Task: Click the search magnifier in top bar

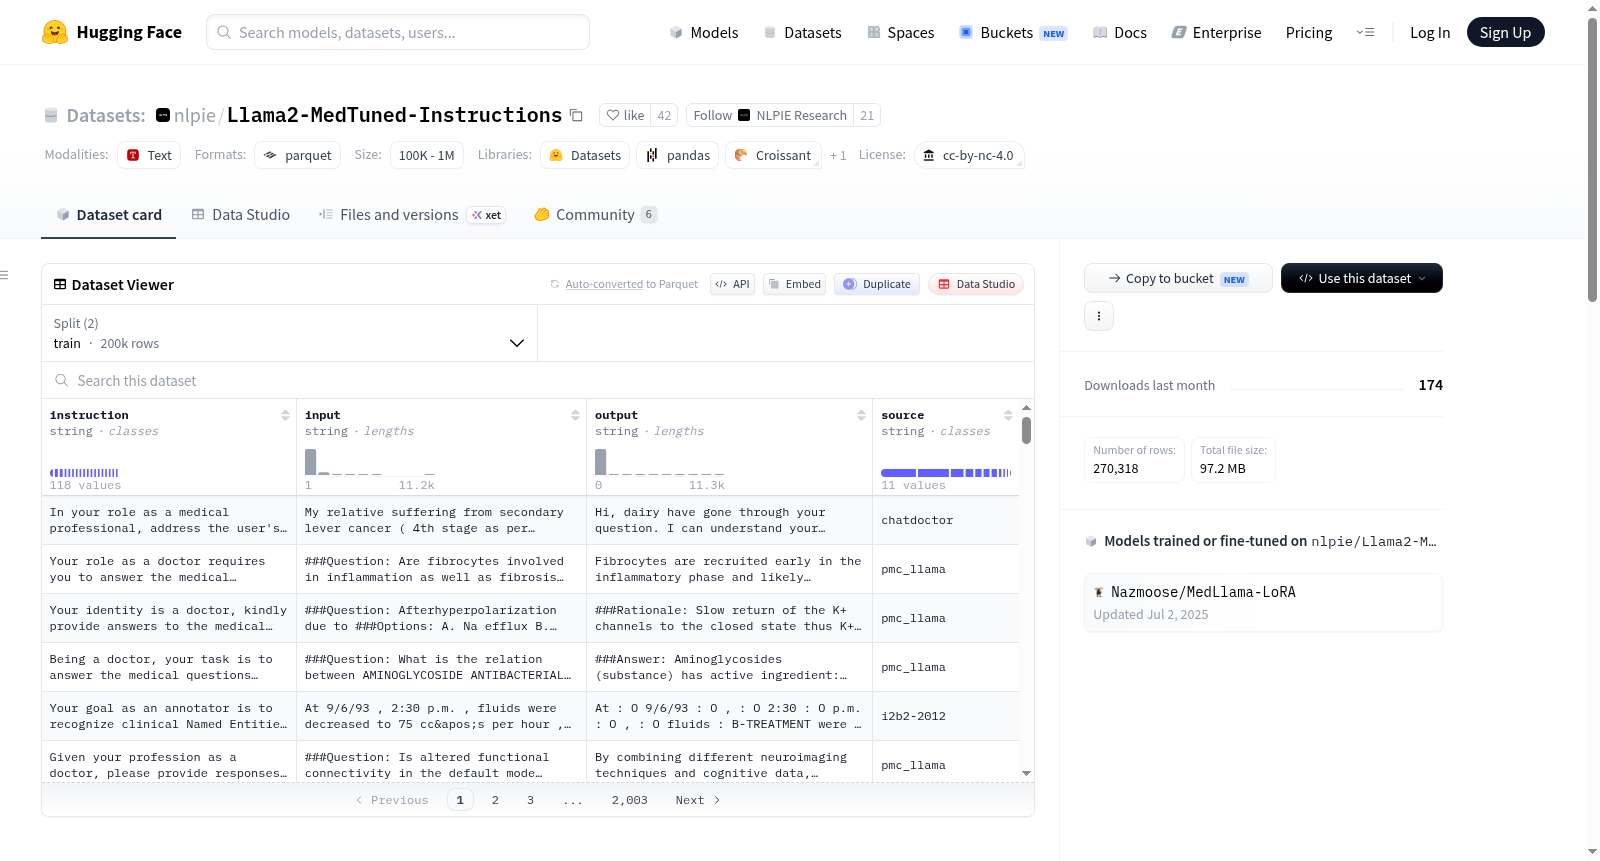Action: 224,32
